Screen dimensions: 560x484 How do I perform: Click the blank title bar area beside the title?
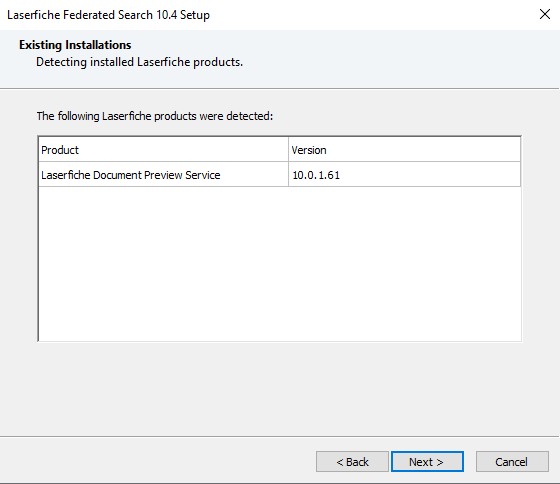pos(371,15)
